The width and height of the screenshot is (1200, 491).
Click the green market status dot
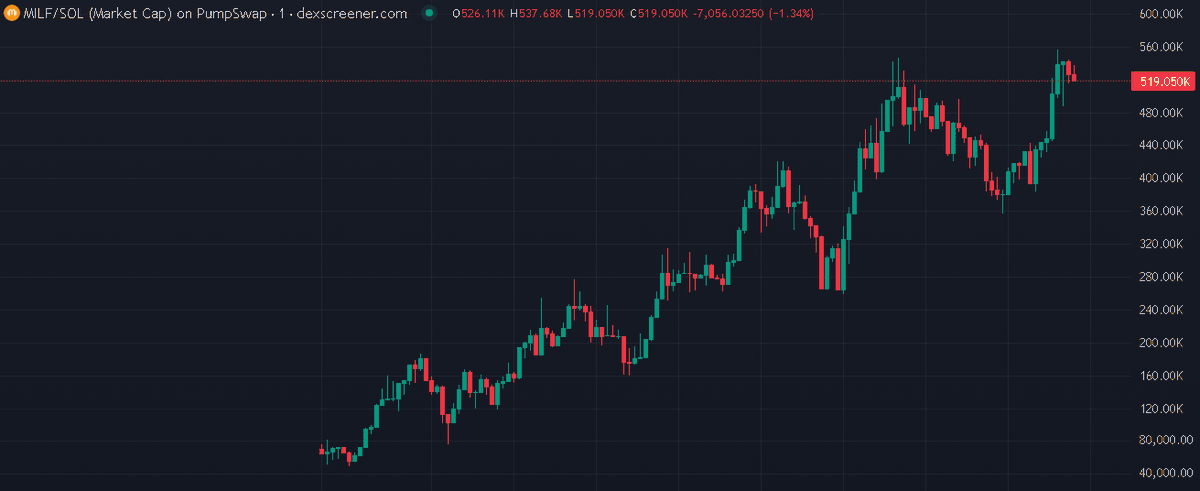(x=429, y=13)
